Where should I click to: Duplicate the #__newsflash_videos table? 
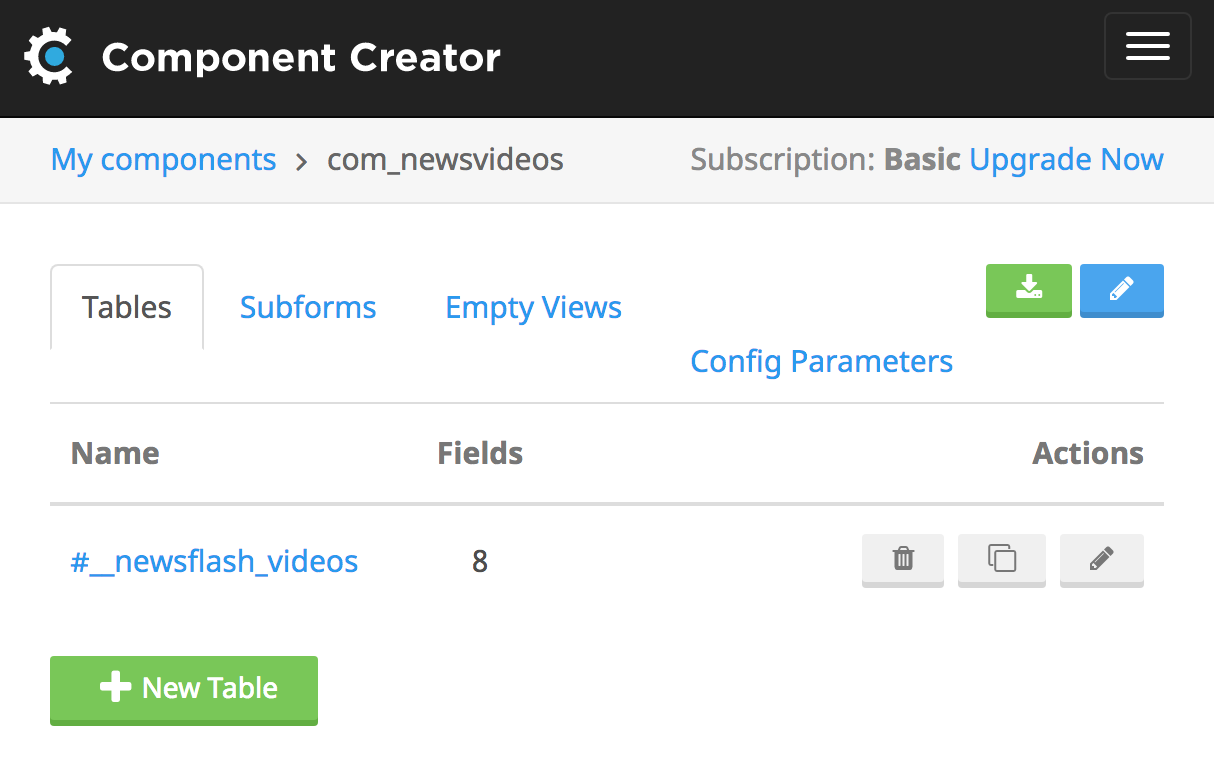coord(1001,559)
